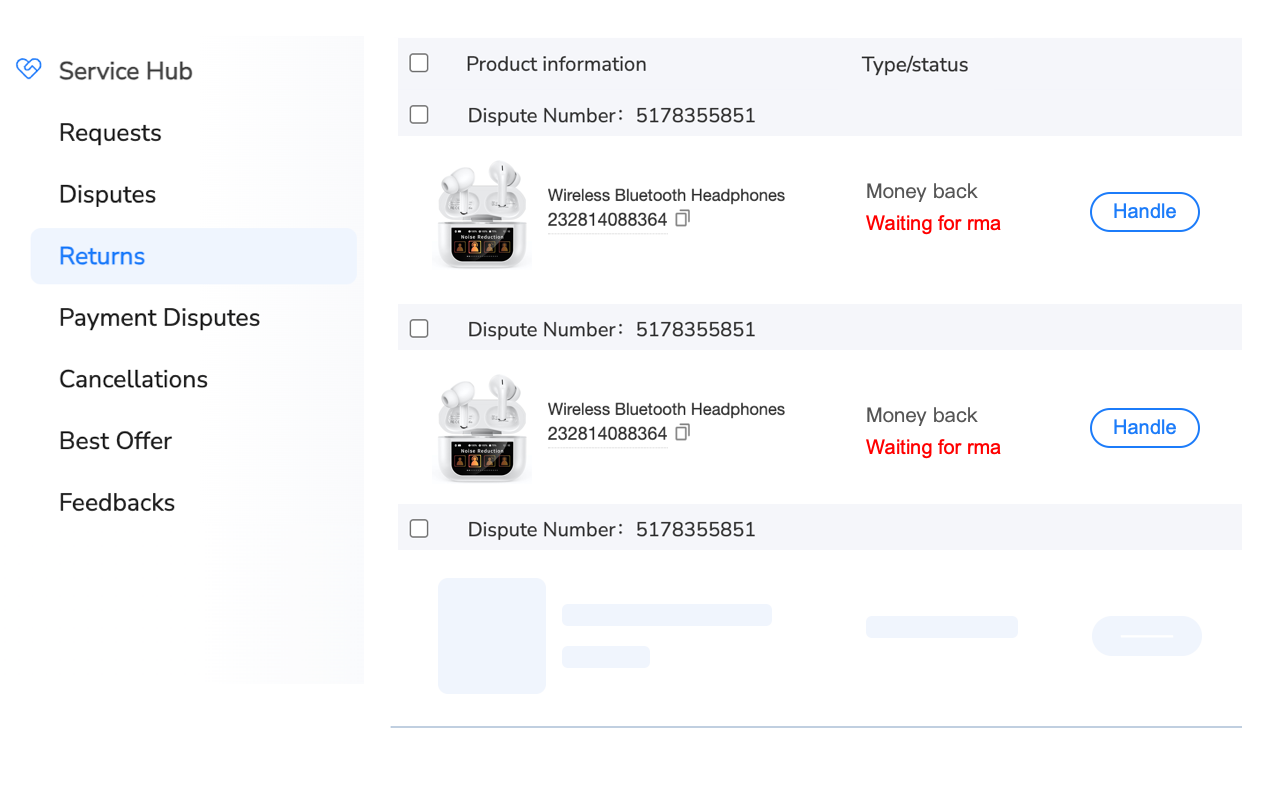
Task: Copy the second listing's item number
Action: coord(683,432)
